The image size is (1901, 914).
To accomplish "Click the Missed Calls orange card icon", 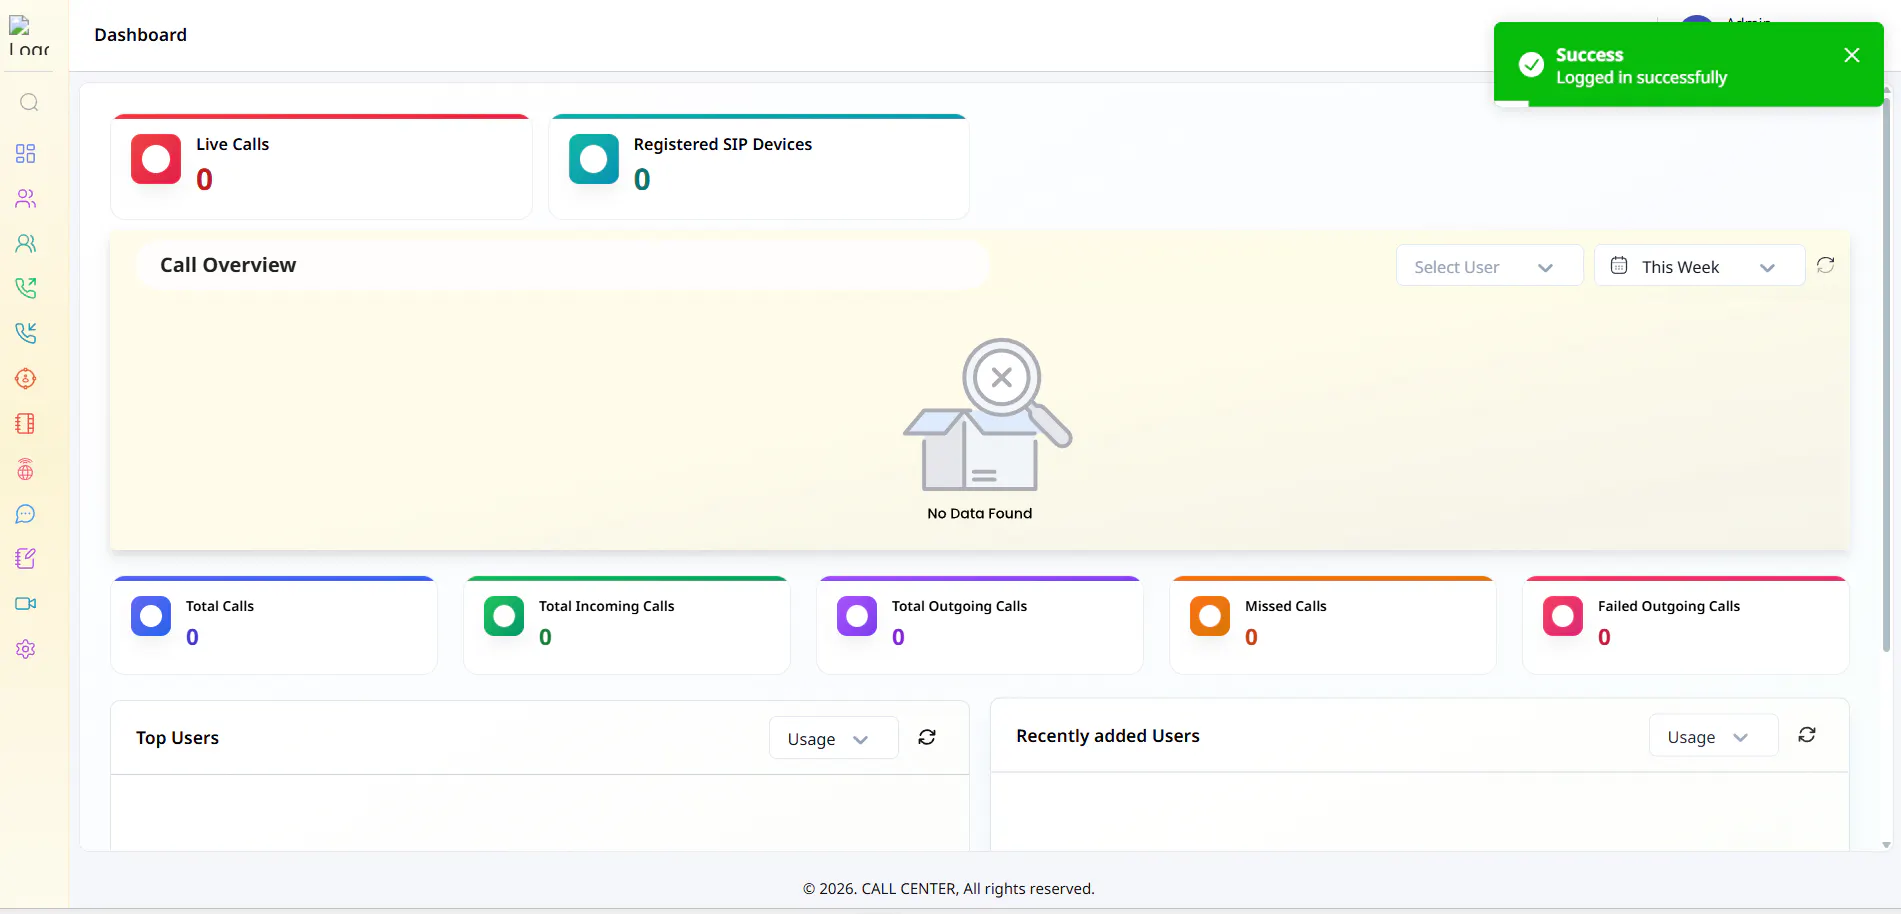I will [1210, 617].
